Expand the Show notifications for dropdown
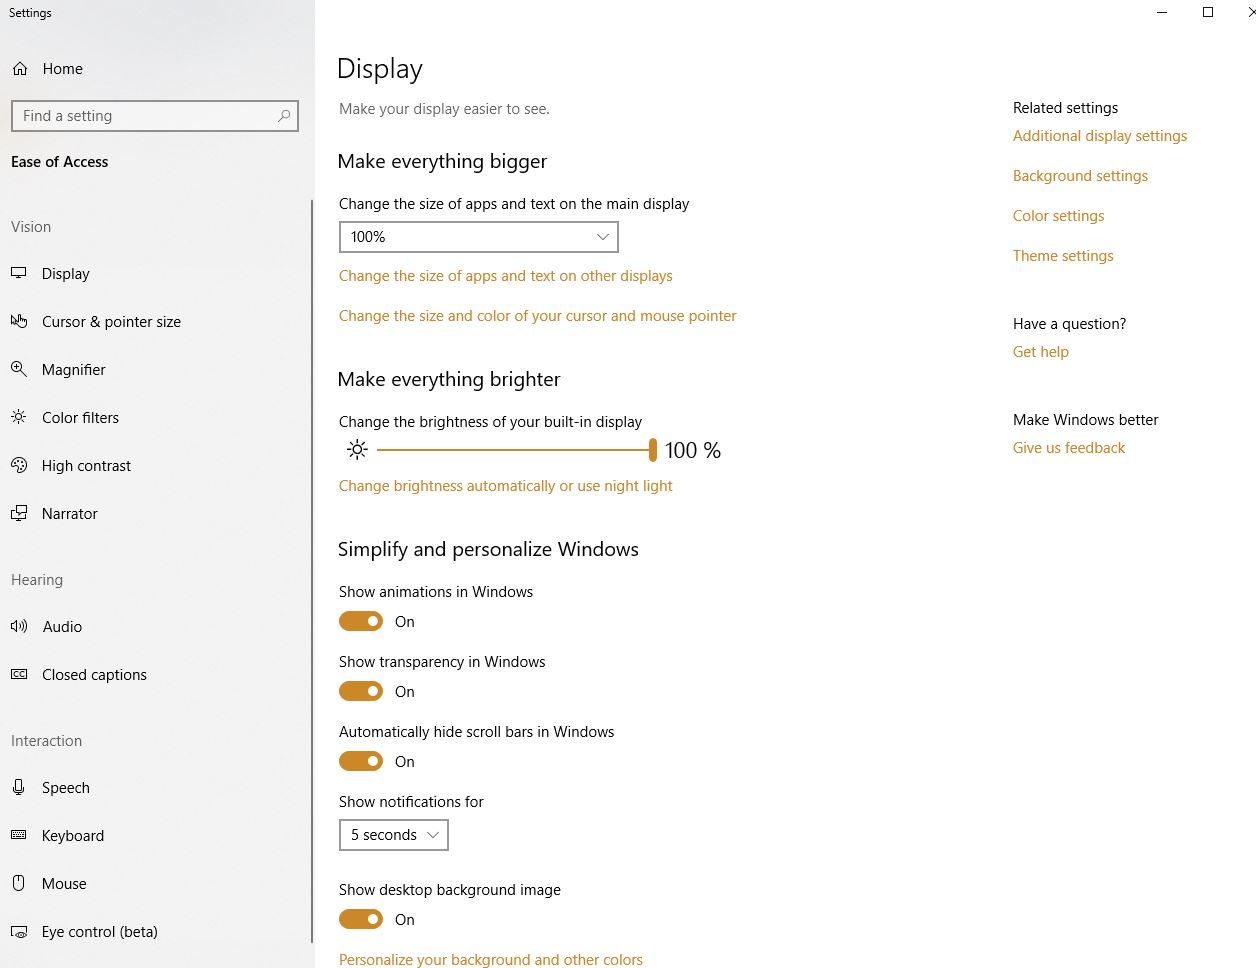1256x968 pixels. (393, 835)
